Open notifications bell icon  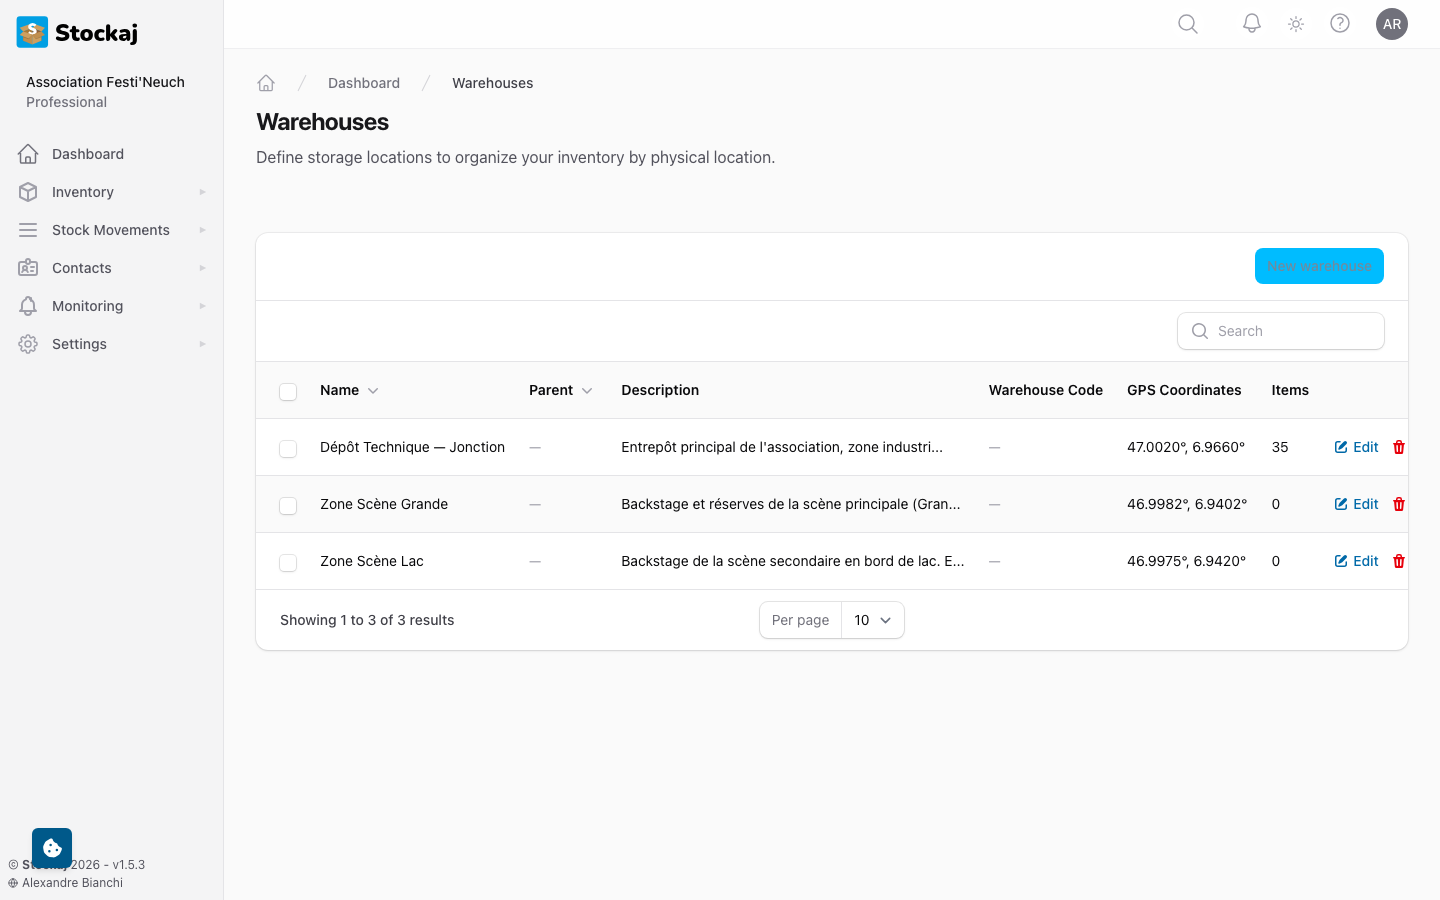click(1252, 24)
